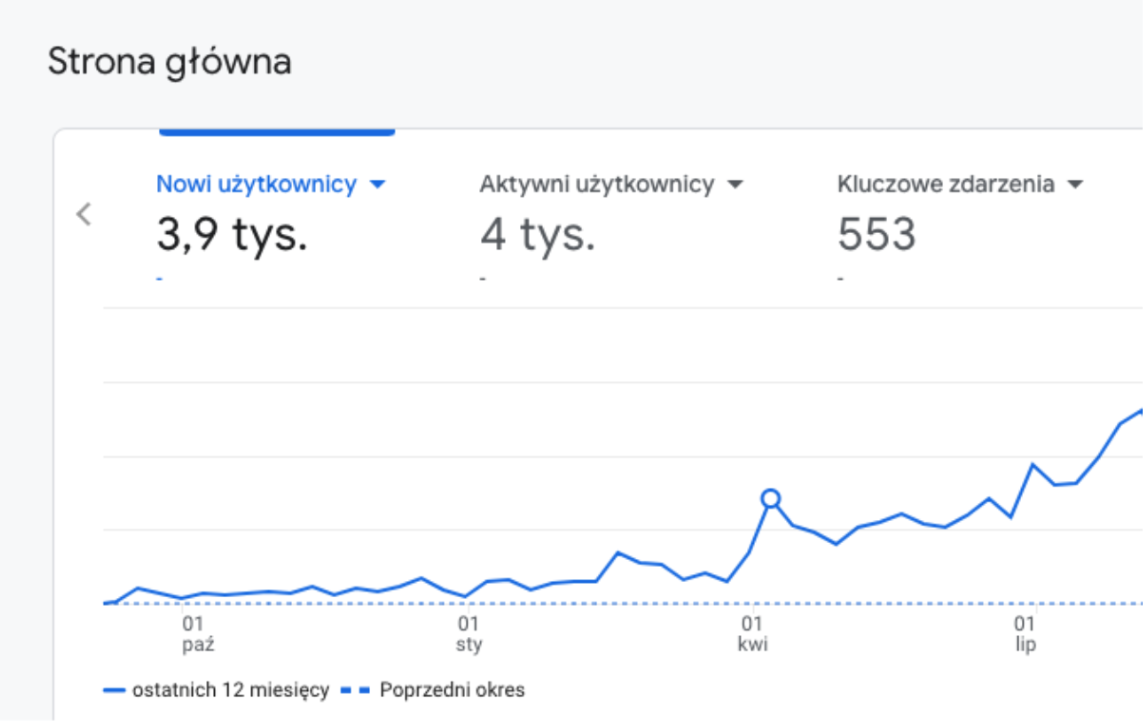Click the 3,9 tys. value
This screenshot has height=723, width=1143.
coord(232,234)
